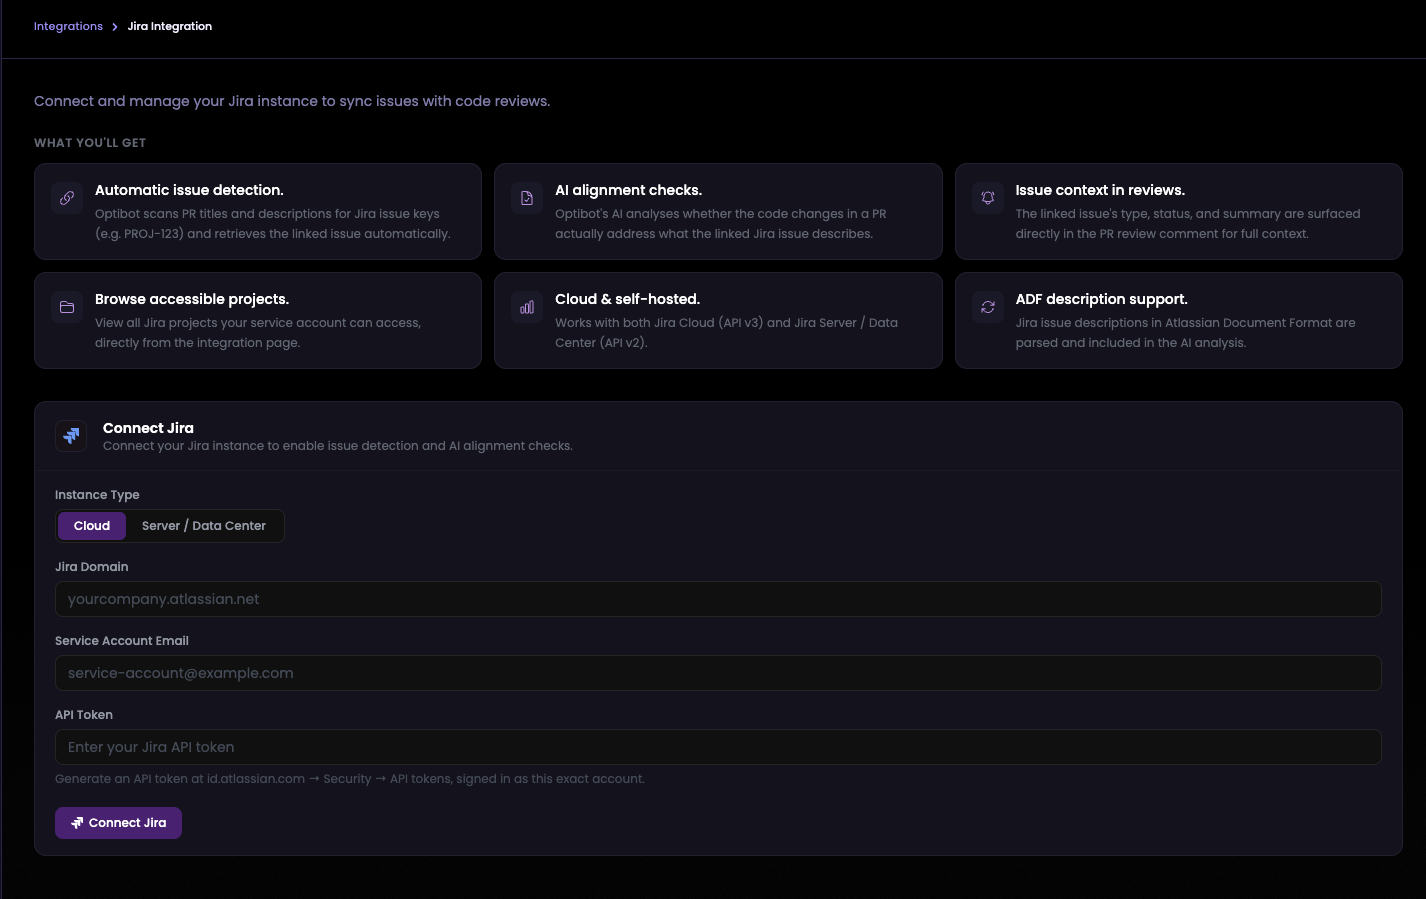
Task: Click the folder icon beside Browse accessible projects
Action: (x=67, y=307)
